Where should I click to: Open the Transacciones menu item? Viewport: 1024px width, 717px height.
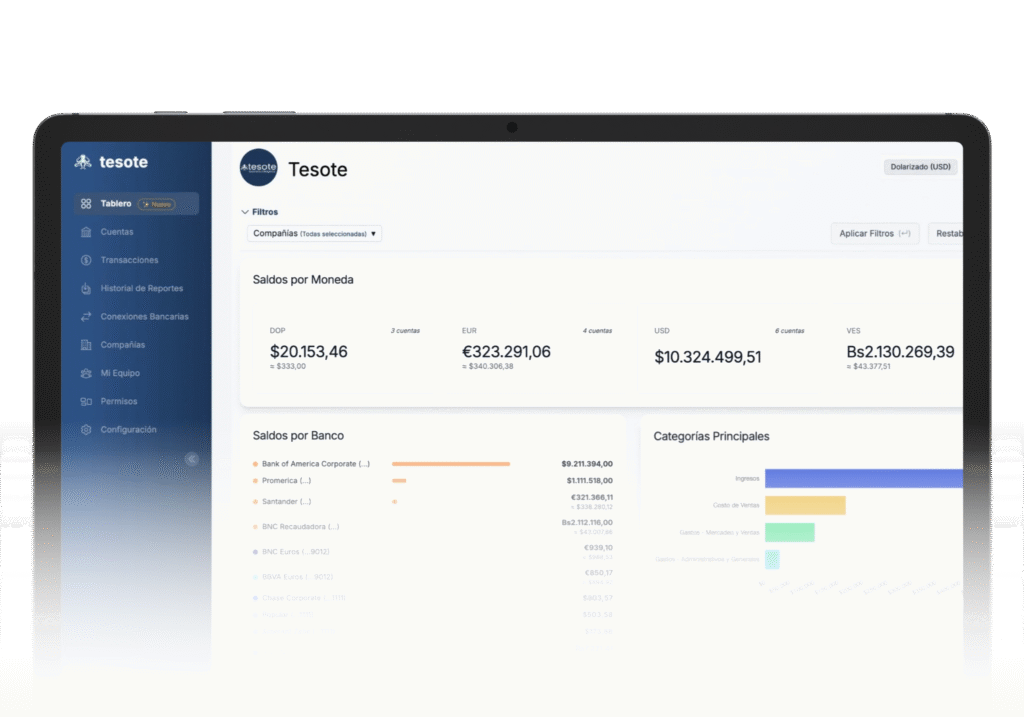129,260
